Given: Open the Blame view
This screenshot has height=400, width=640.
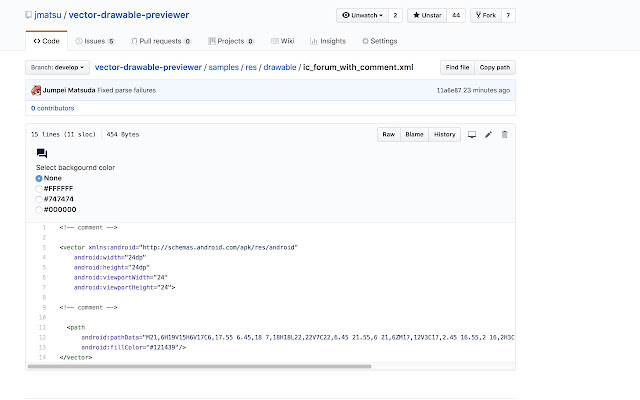Looking at the screenshot, I should [414, 135].
